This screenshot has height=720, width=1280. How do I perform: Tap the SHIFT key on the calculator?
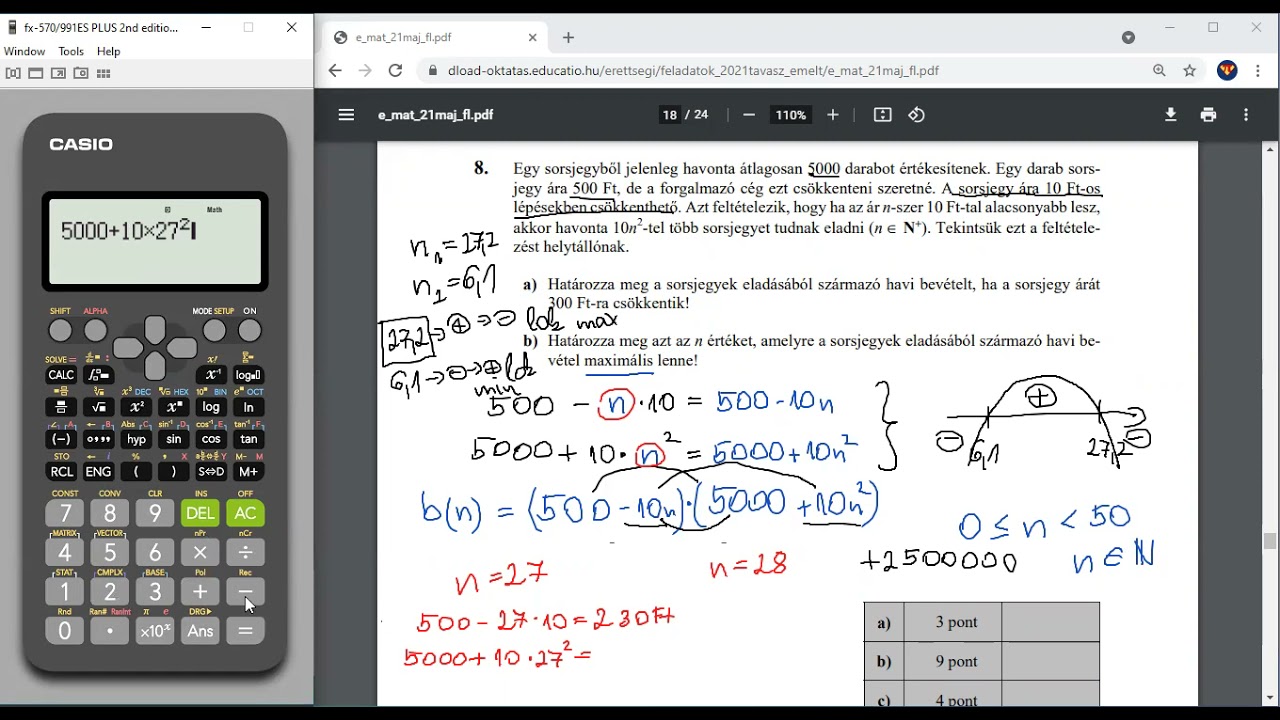tap(60, 331)
